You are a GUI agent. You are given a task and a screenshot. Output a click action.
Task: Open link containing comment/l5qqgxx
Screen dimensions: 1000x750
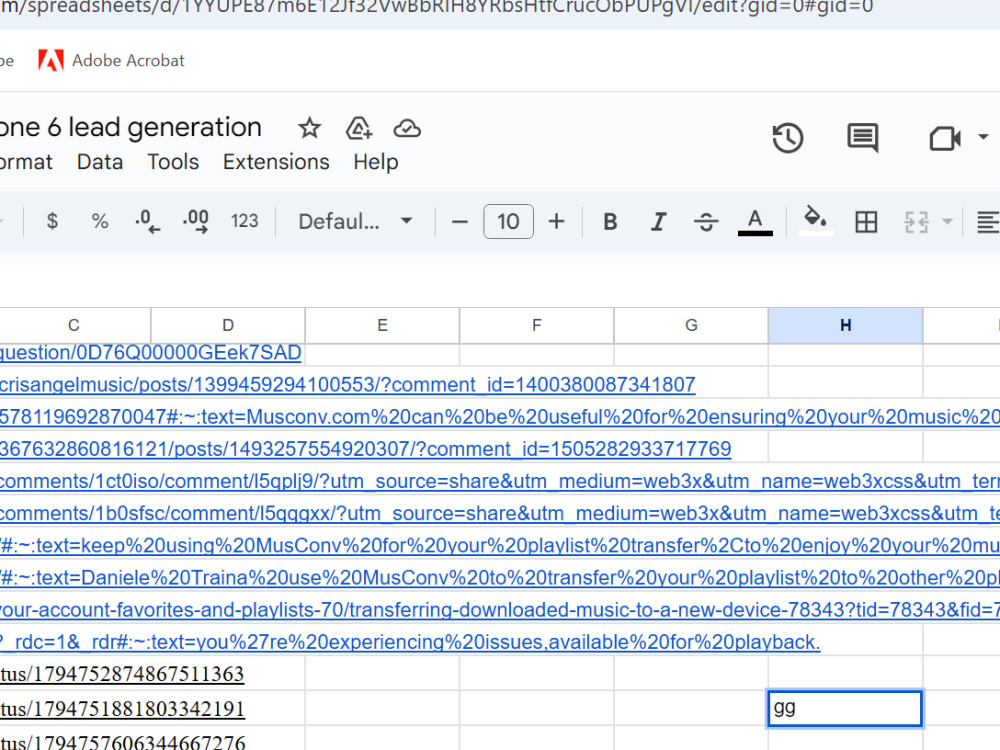[500, 513]
